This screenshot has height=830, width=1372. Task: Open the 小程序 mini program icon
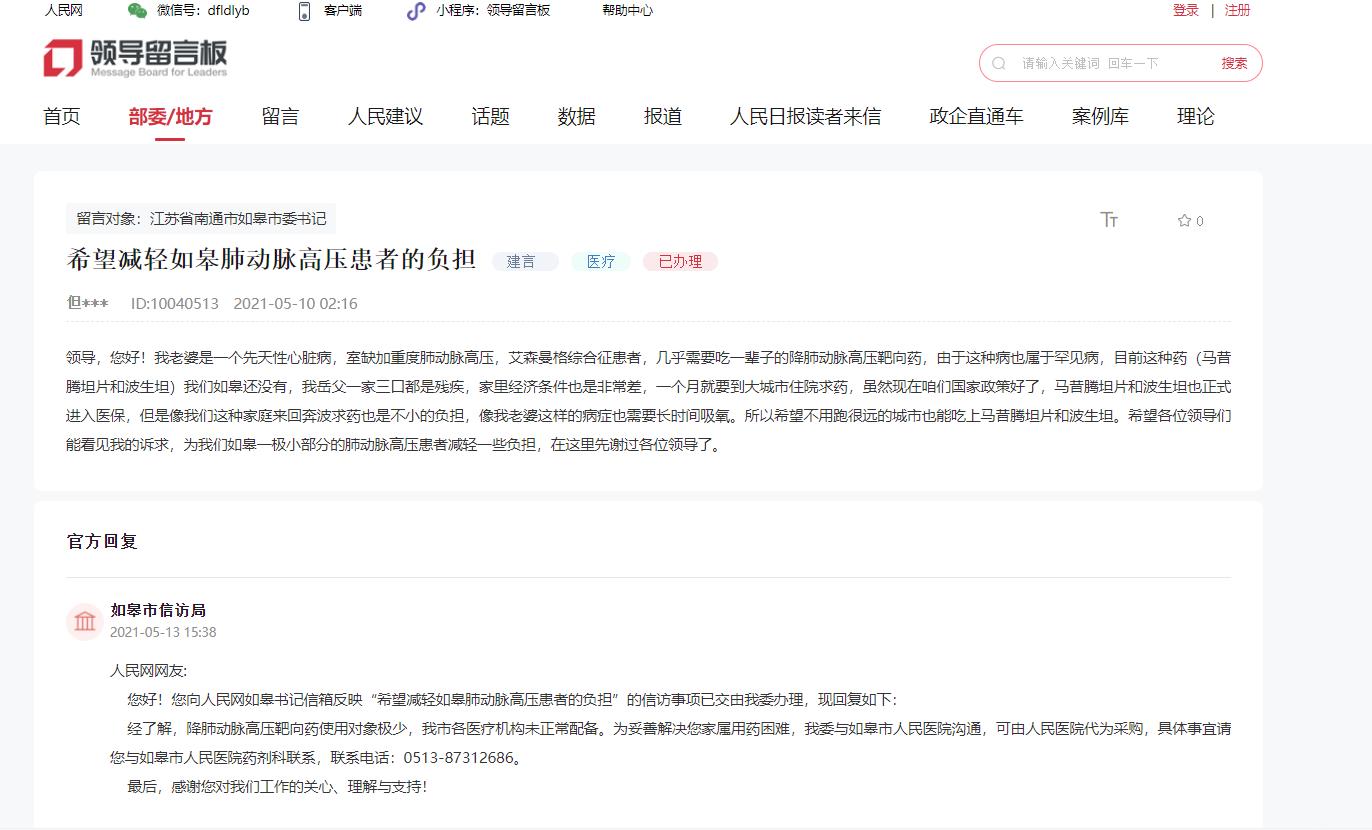click(x=414, y=11)
